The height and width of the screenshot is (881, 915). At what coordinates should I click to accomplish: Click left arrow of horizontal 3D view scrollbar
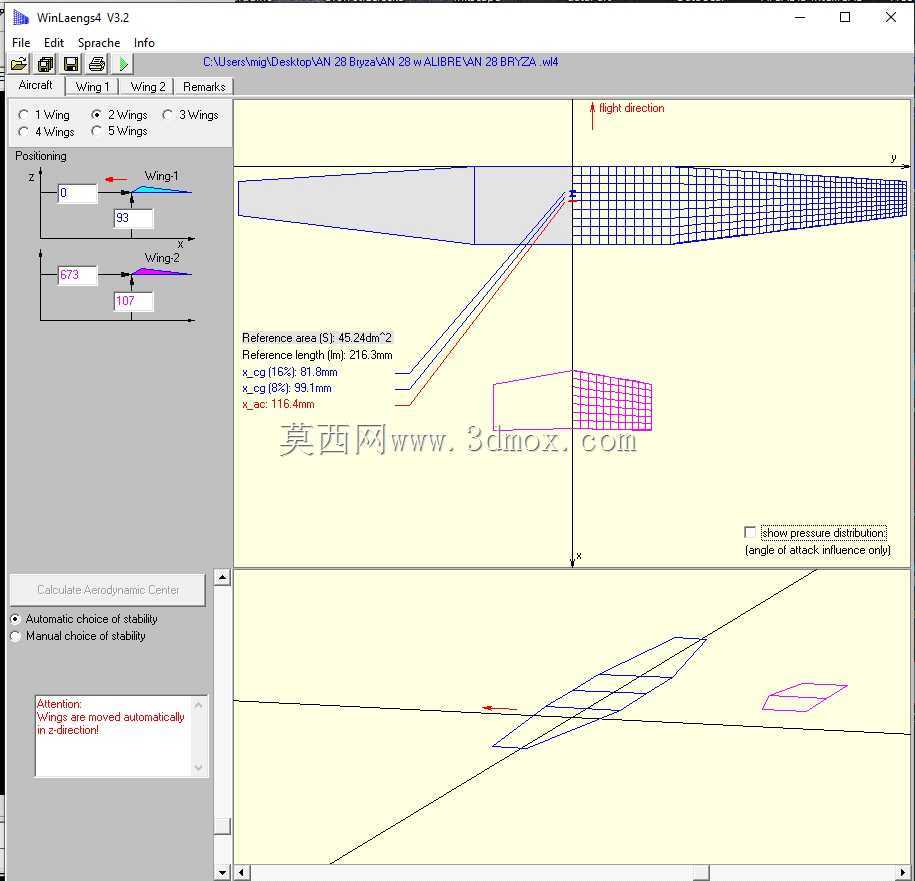click(x=242, y=873)
